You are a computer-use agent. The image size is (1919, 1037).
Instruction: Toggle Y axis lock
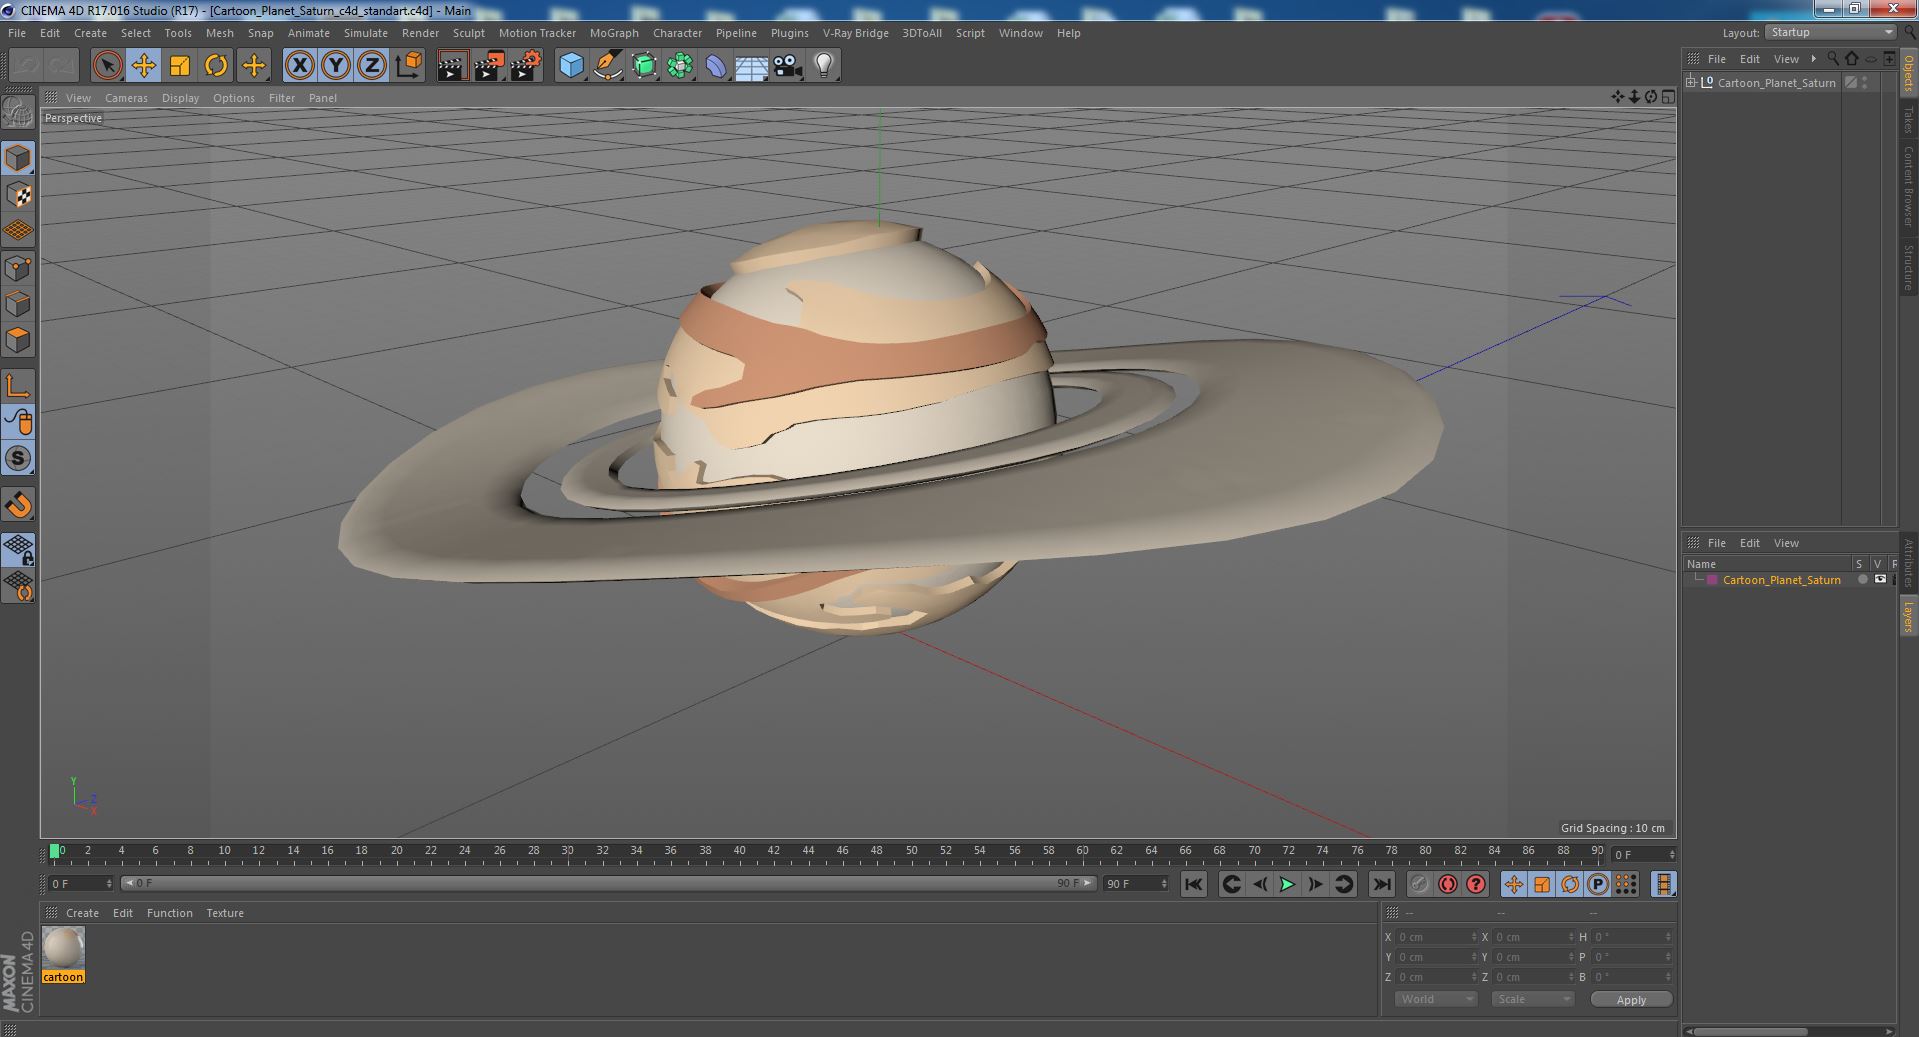click(336, 66)
